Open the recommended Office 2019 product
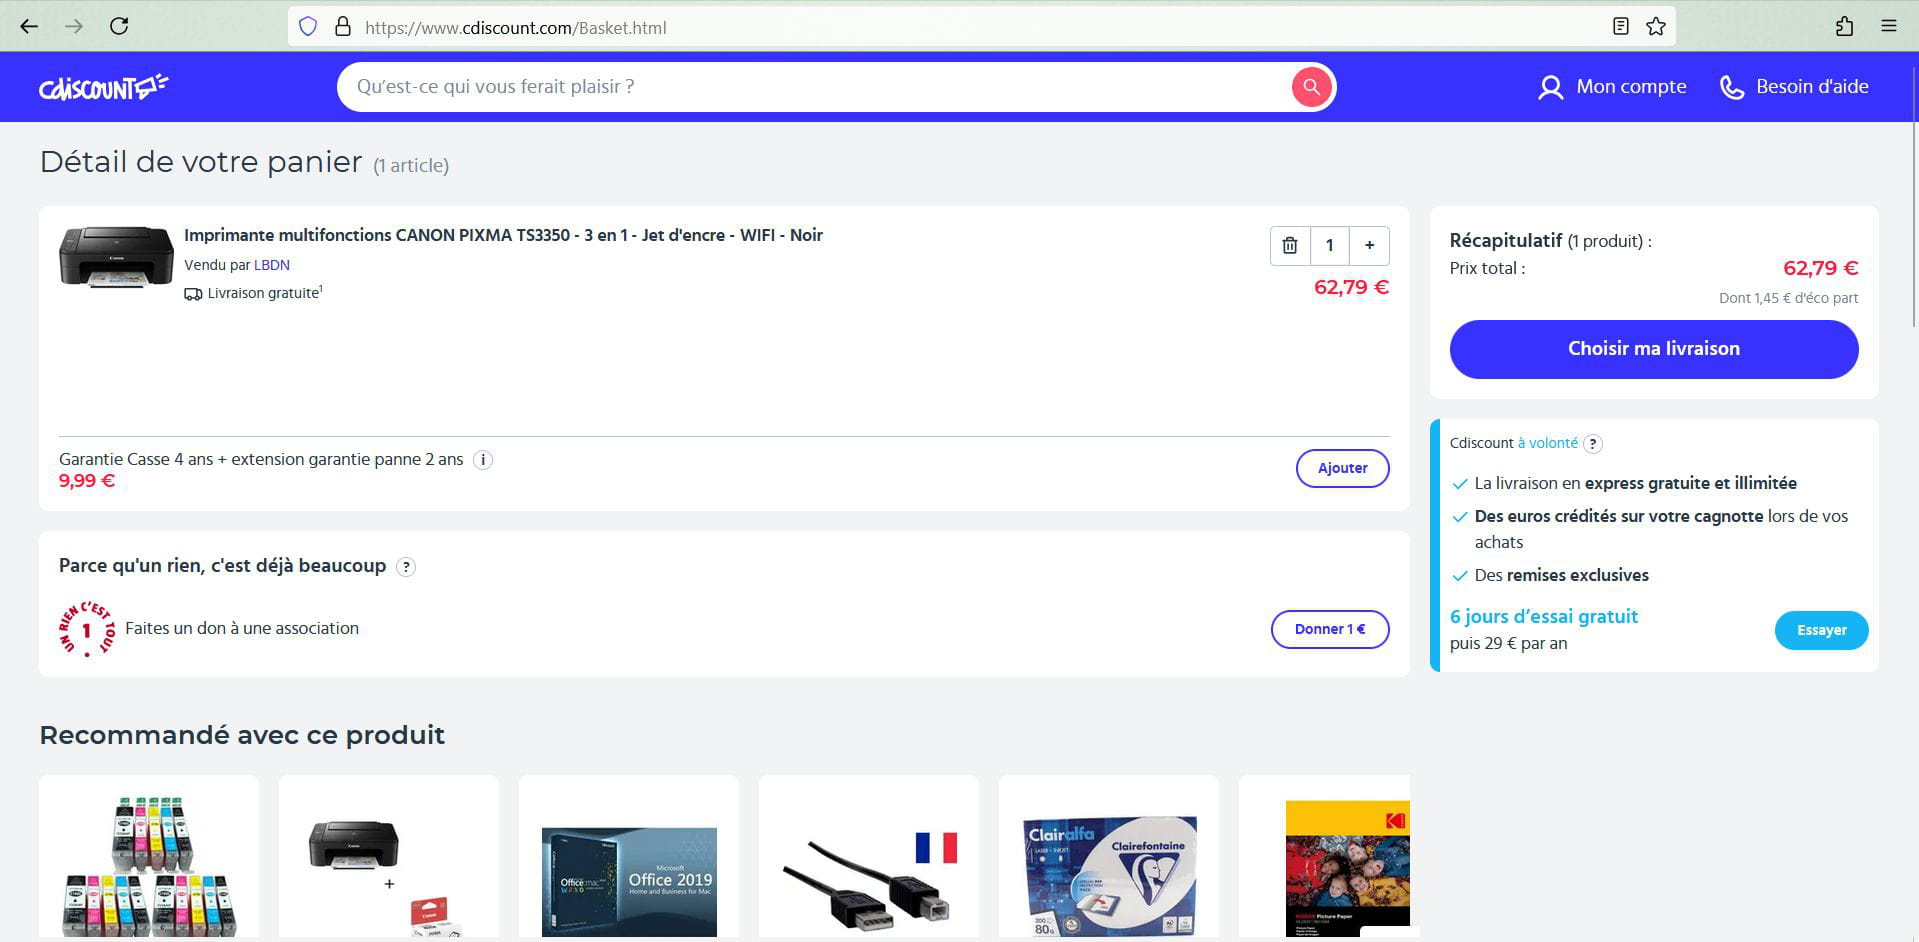The height and width of the screenshot is (942, 1919). click(629, 858)
